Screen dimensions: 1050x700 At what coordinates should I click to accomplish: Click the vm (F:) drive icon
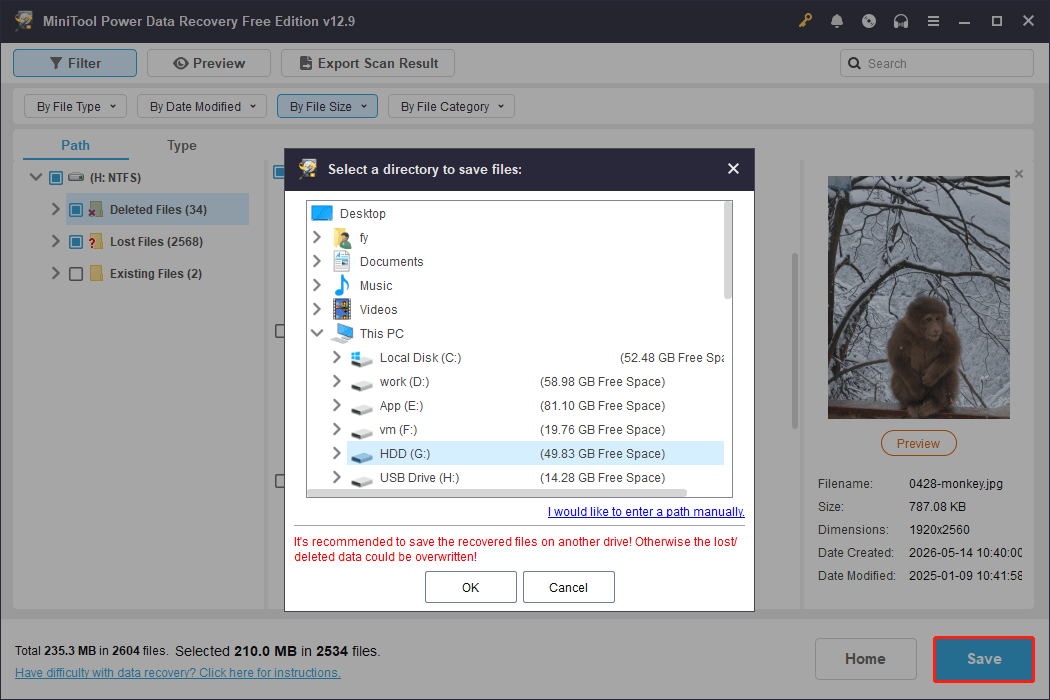pos(362,432)
